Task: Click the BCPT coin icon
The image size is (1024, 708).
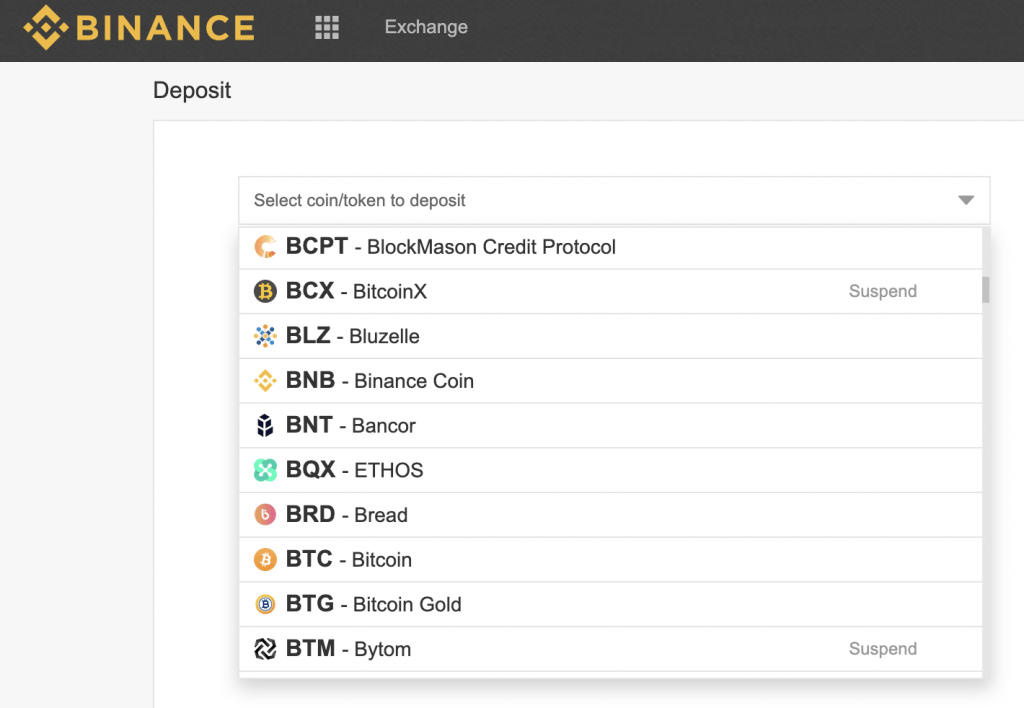Action: (265, 247)
